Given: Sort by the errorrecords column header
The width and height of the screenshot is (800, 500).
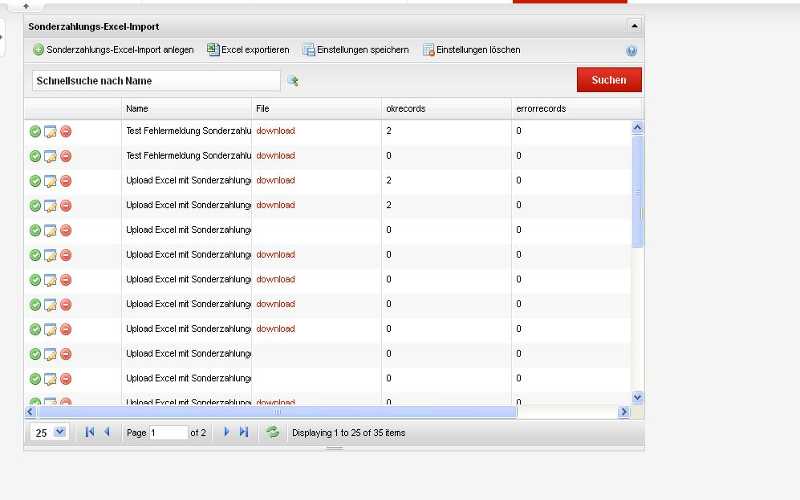Looking at the screenshot, I should [x=577, y=109].
